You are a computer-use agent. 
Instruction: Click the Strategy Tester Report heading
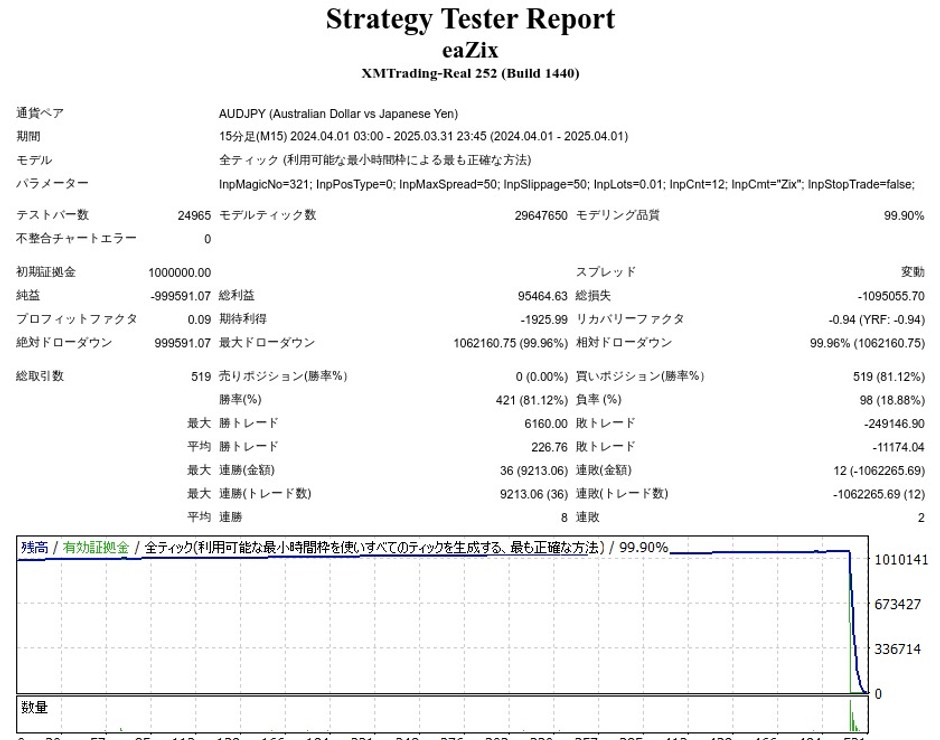470,19
